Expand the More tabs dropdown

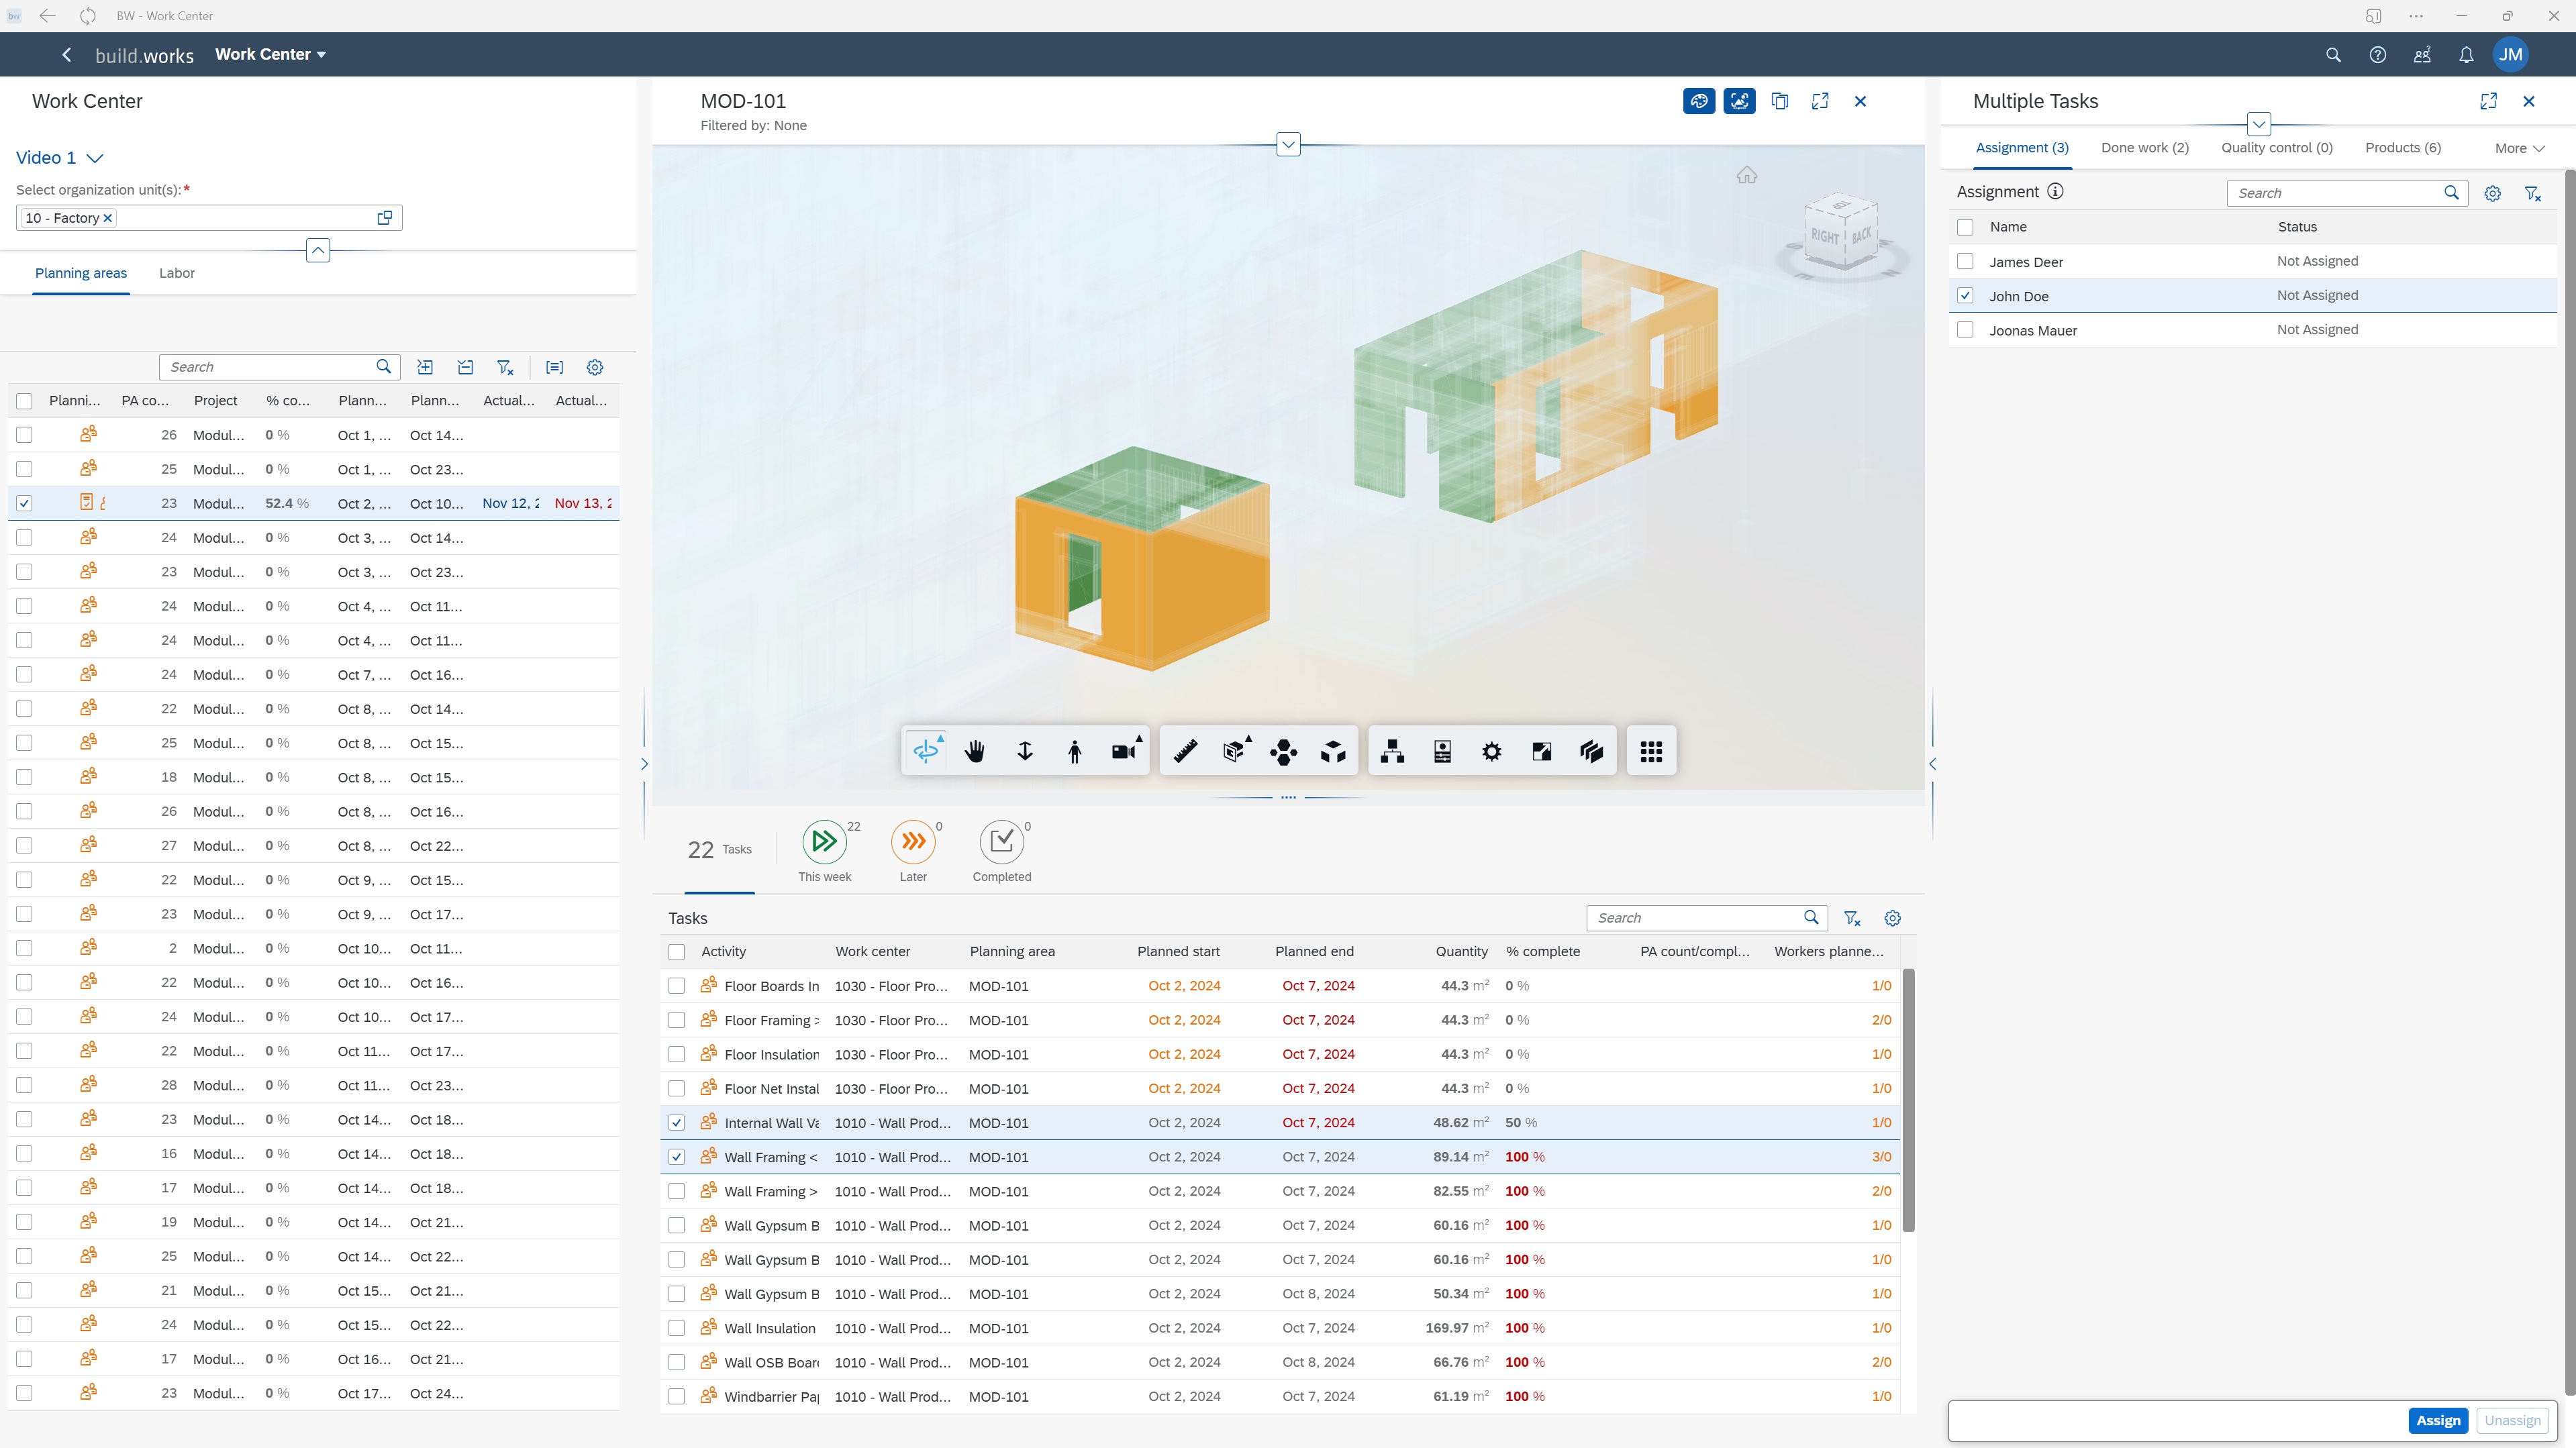pos(2519,148)
